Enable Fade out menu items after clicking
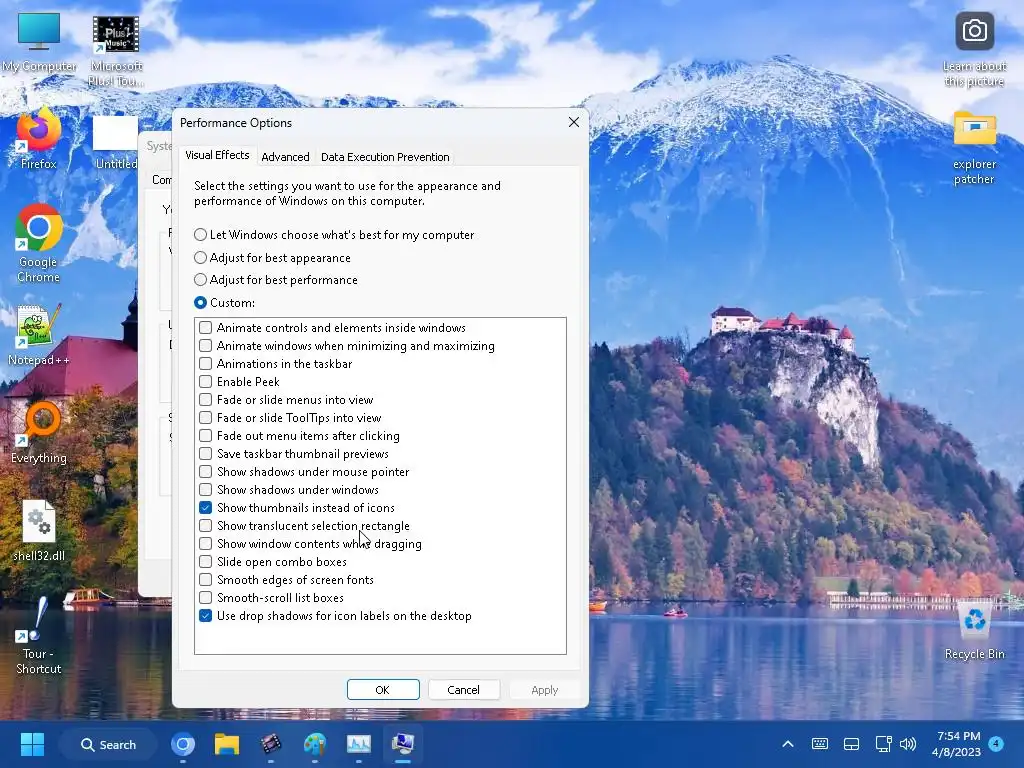The image size is (1024, 768). pos(205,436)
